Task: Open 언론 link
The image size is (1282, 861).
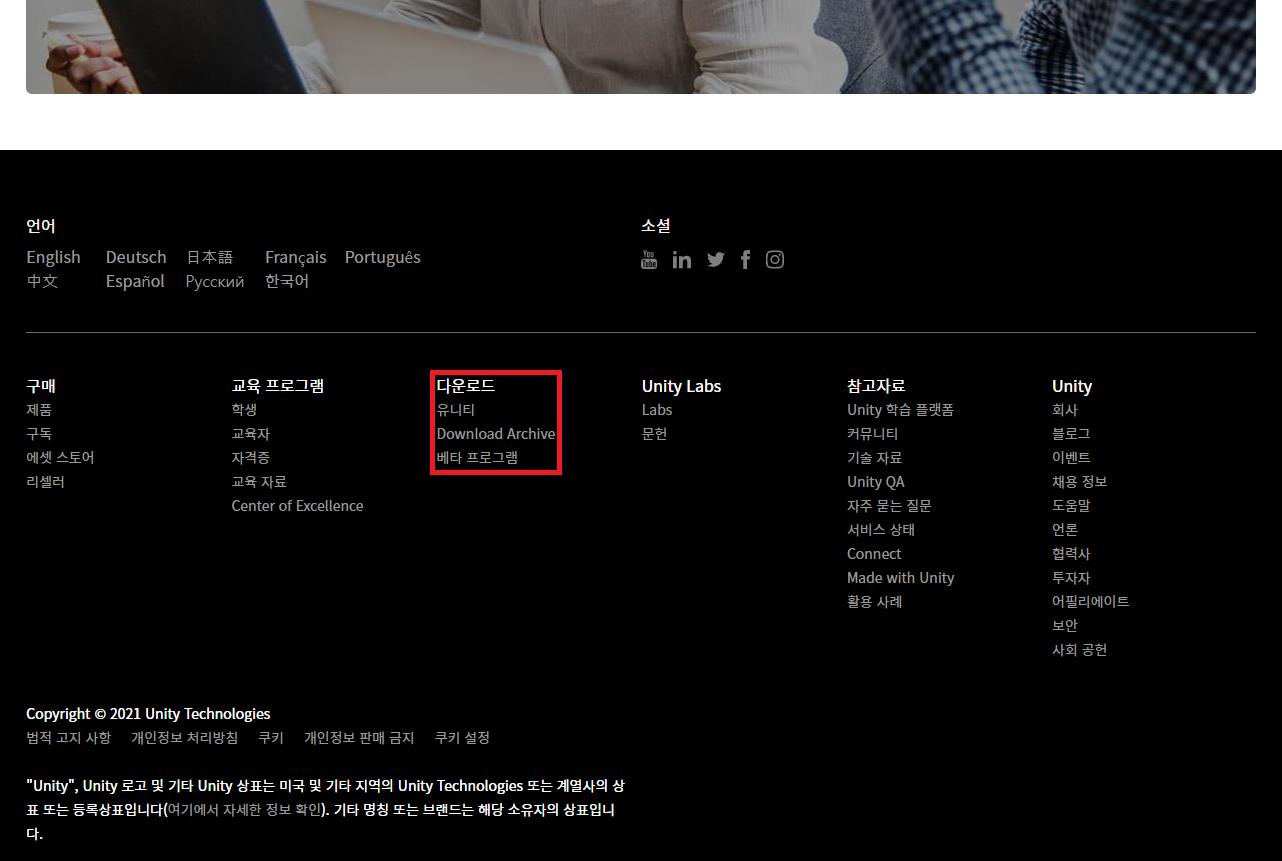Action: (1065, 530)
